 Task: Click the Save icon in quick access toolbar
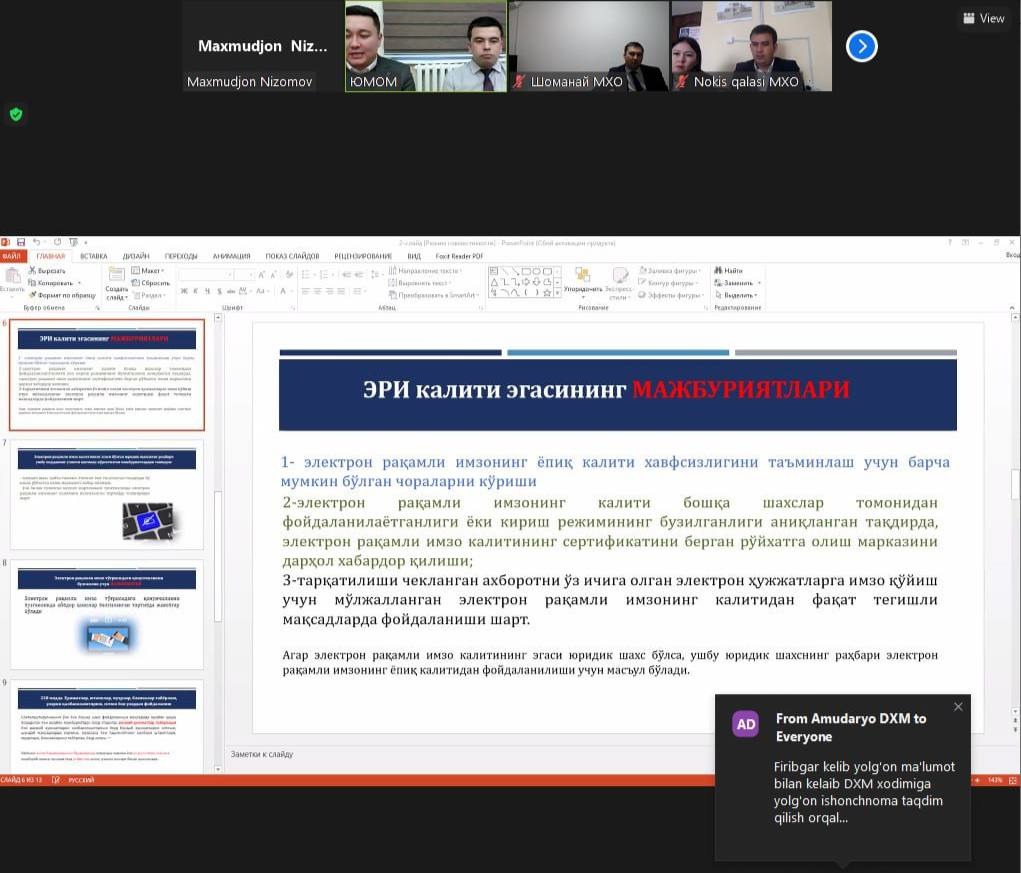coord(21,242)
